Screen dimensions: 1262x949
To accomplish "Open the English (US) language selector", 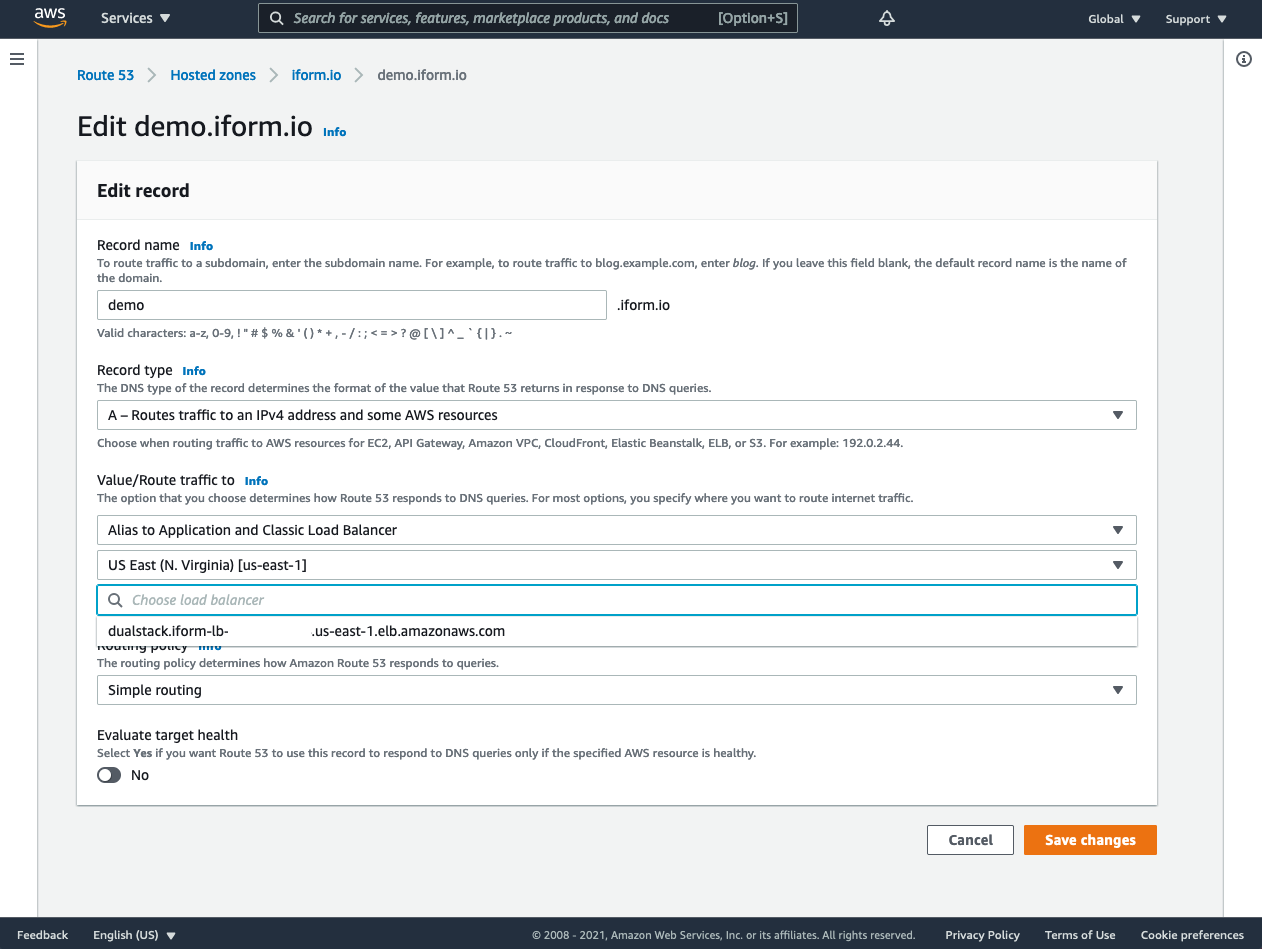I will (x=134, y=935).
